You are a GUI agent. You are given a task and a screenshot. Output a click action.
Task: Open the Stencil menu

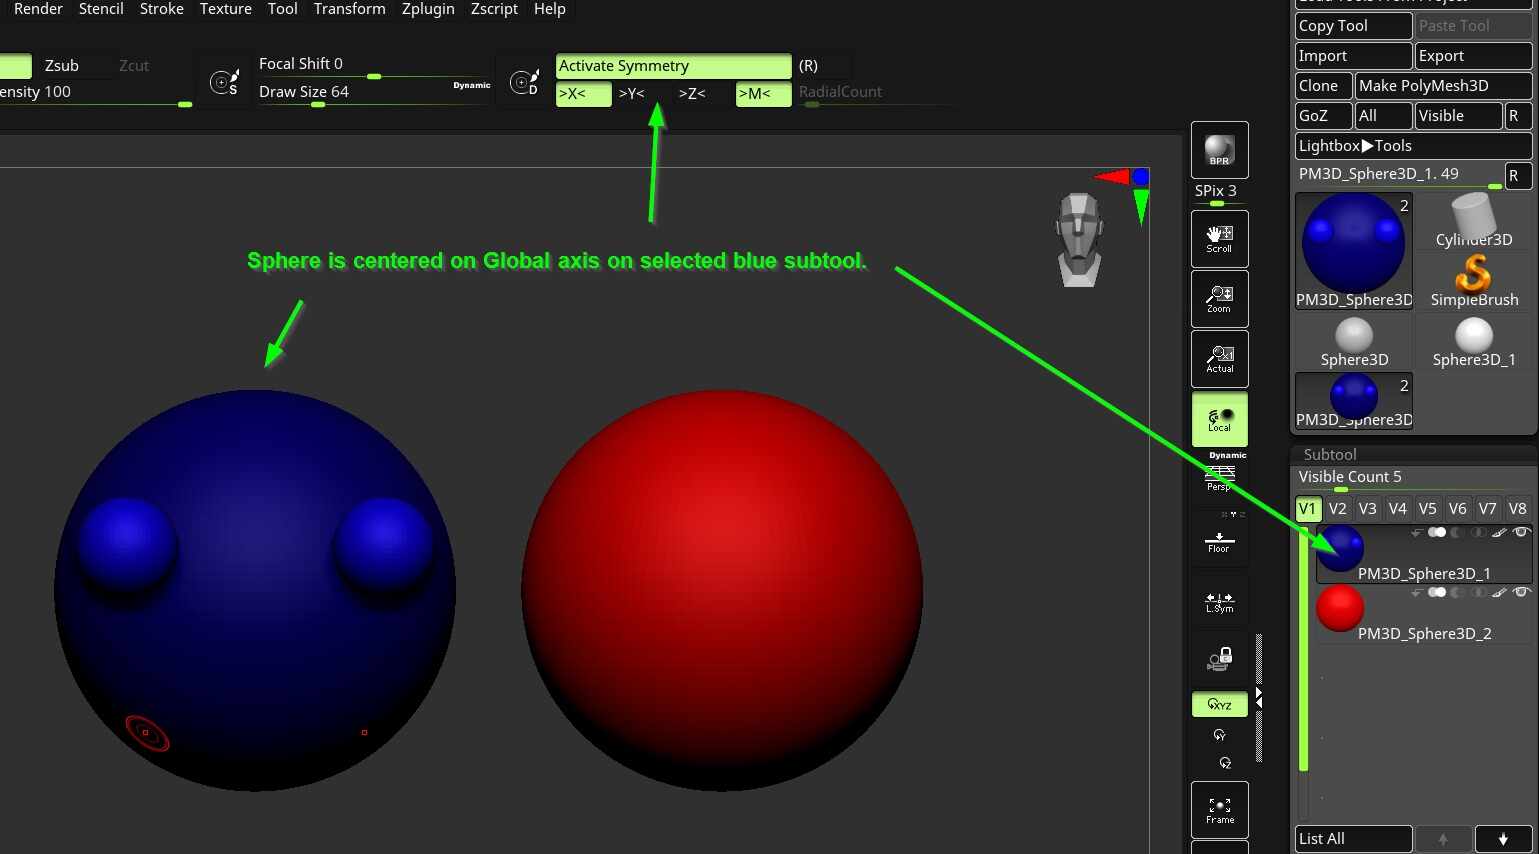(x=101, y=9)
